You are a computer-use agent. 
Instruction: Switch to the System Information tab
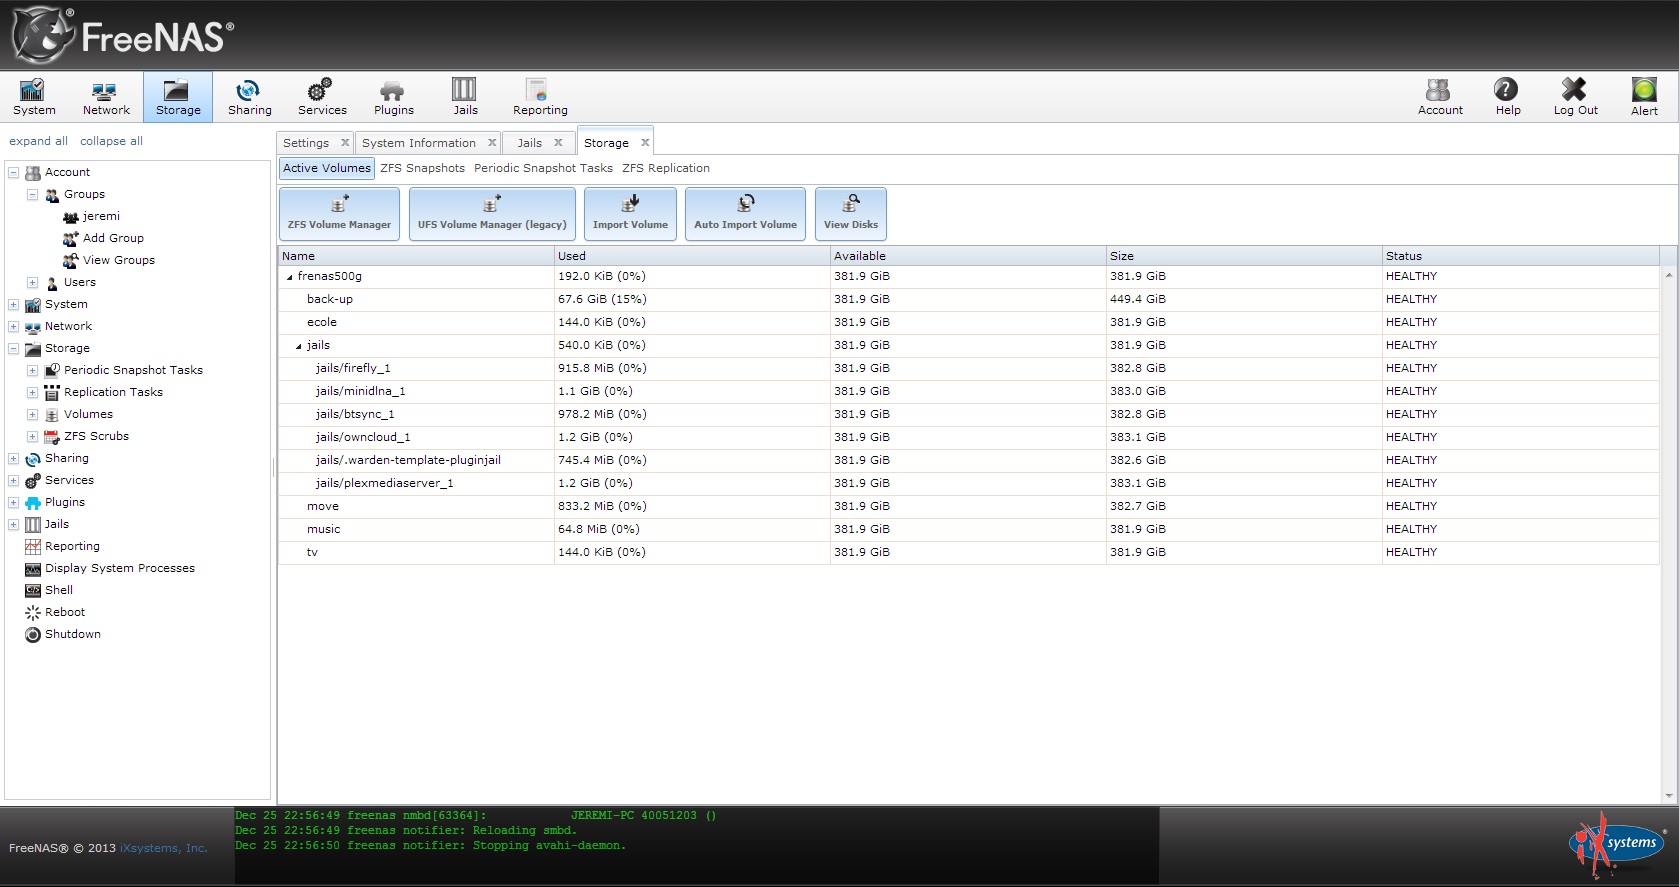pyautogui.click(x=418, y=143)
